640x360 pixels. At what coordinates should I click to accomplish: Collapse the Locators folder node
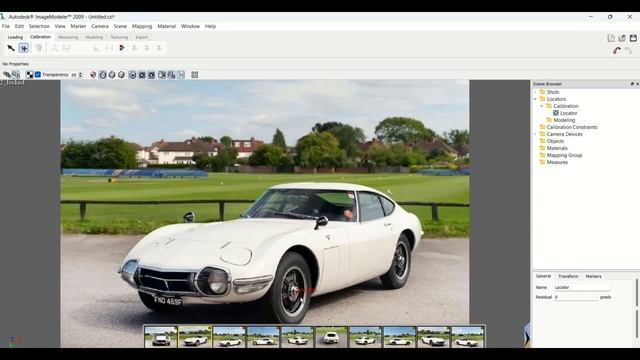[536, 99]
